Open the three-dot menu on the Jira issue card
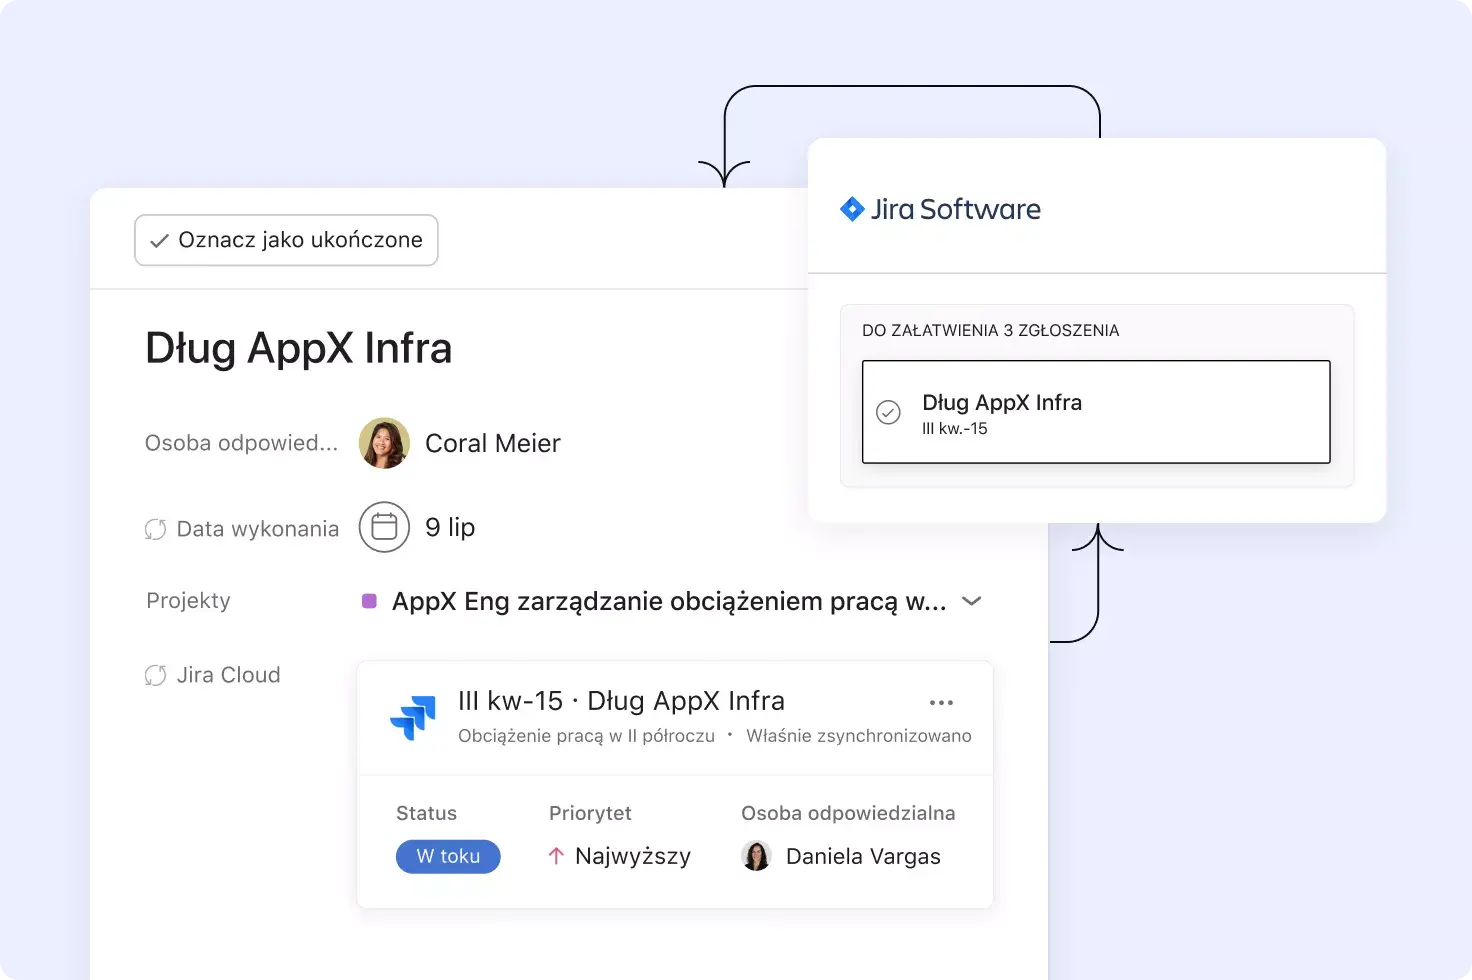Image resolution: width=1472 pixels, height=980 pixels. [x=941, y=702]
